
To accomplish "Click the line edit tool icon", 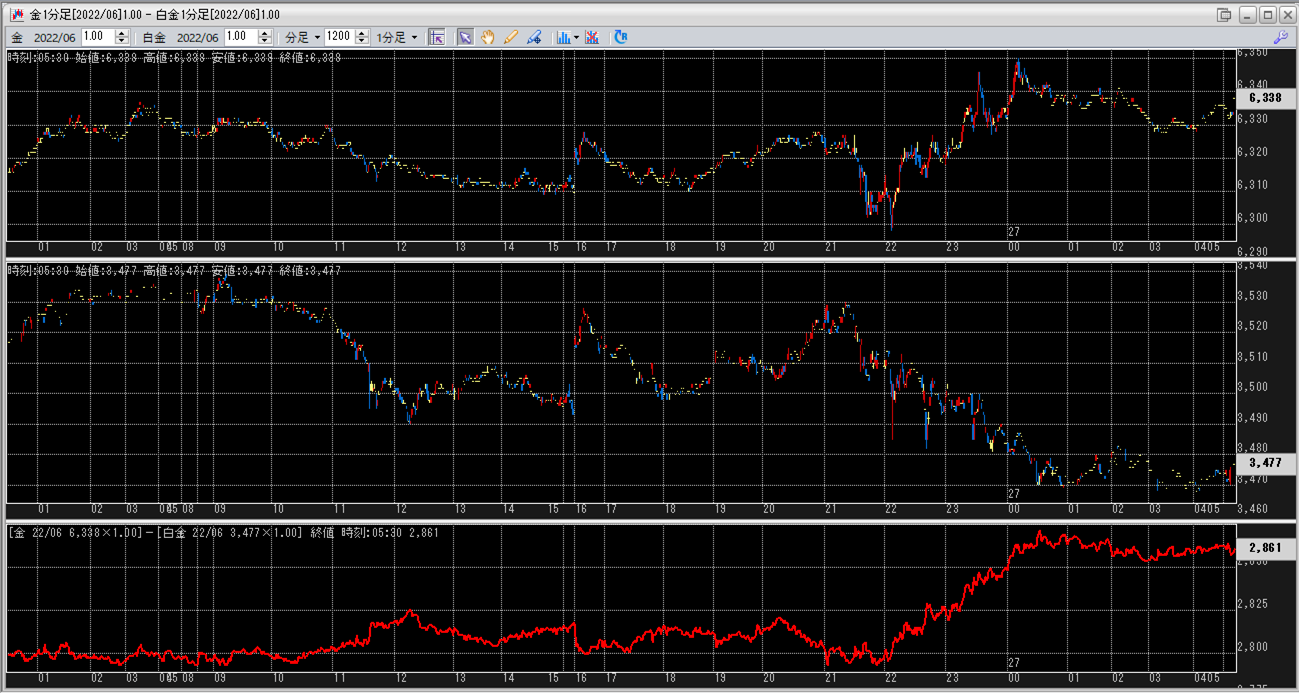I will tap(534, 37).
